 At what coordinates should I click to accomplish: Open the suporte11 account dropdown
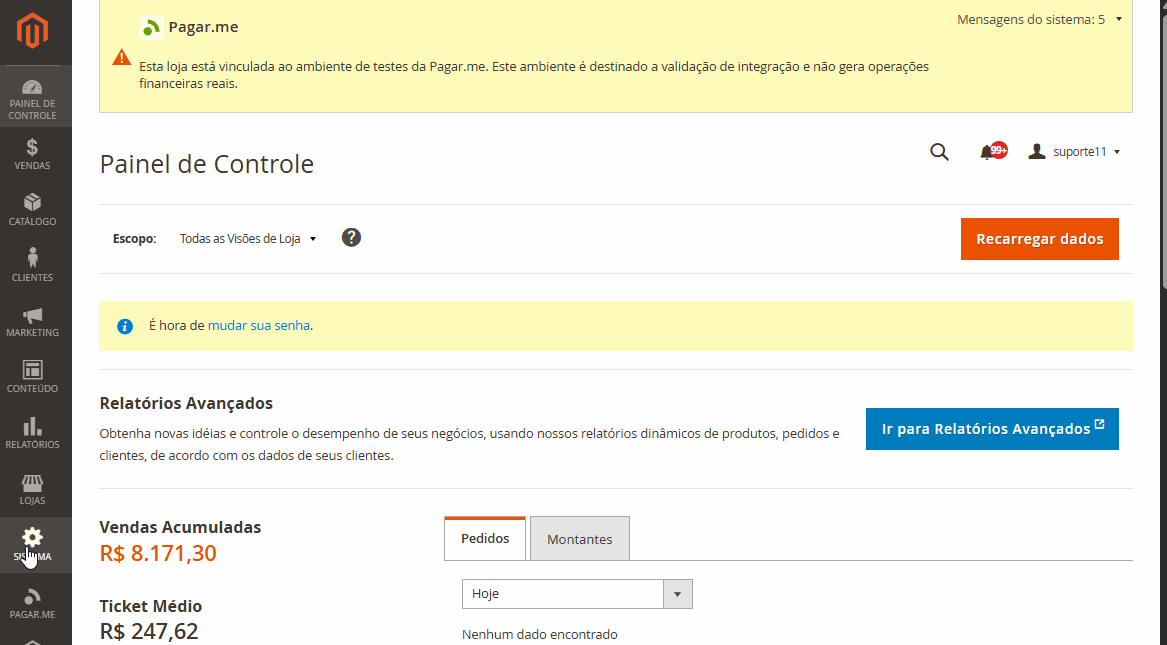(x=1074, y=152)
